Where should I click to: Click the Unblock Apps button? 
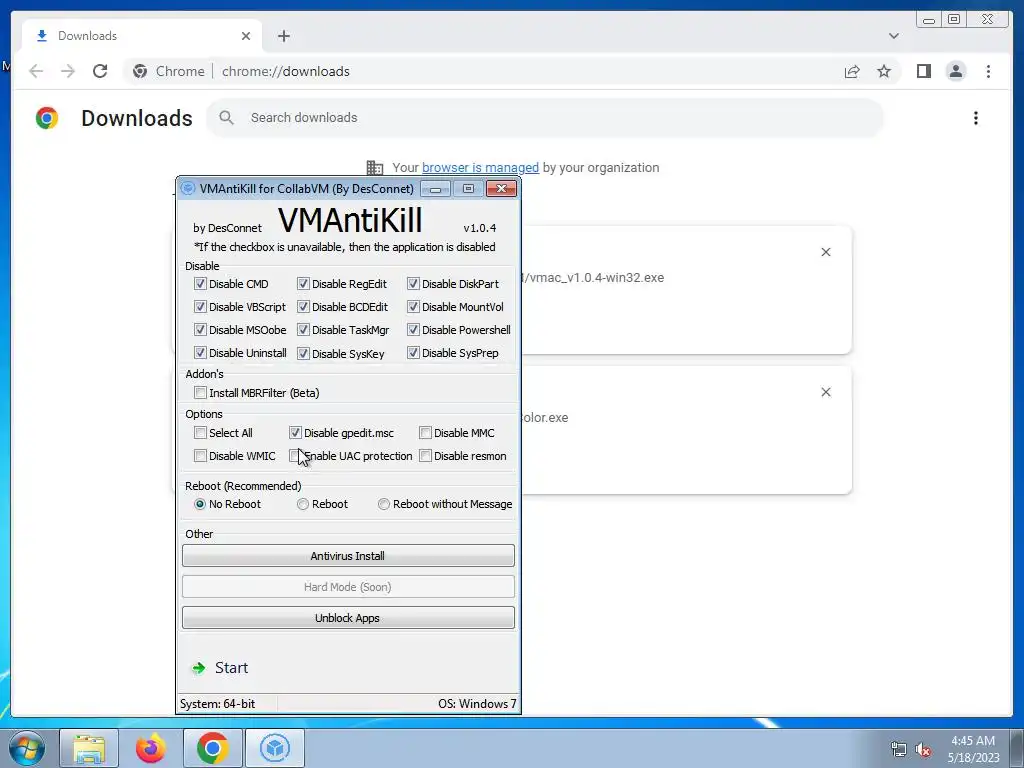tap(348, 618)
